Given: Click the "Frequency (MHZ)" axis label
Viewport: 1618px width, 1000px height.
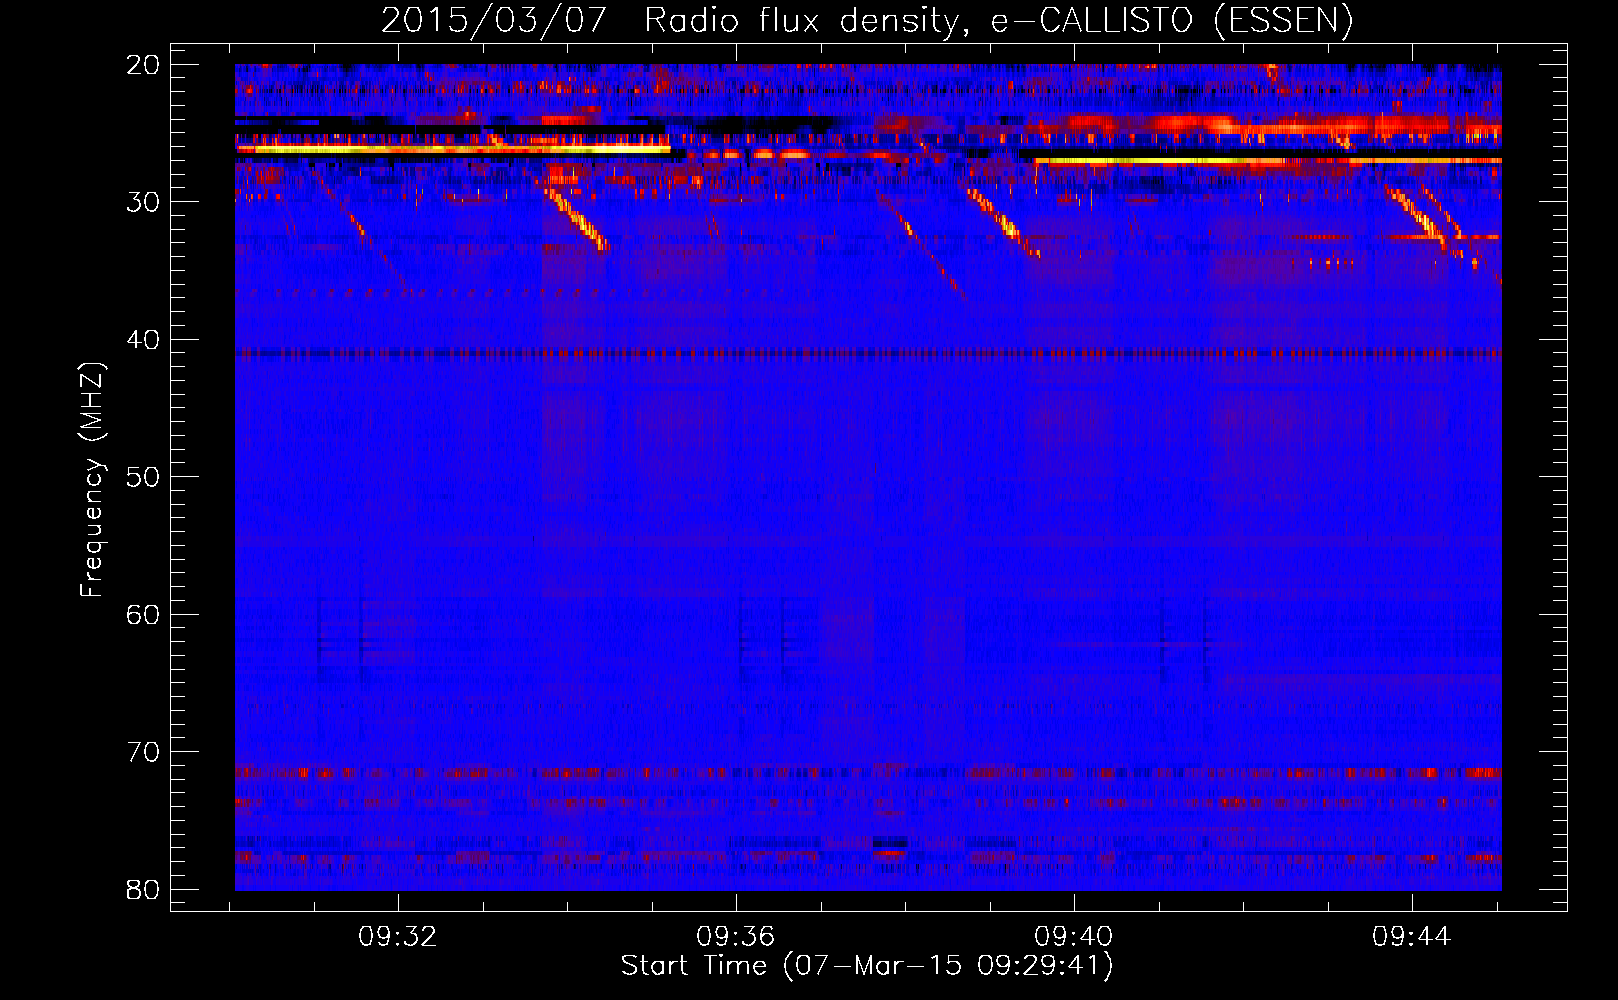Looking at the screenshot, I should [92, 479].
